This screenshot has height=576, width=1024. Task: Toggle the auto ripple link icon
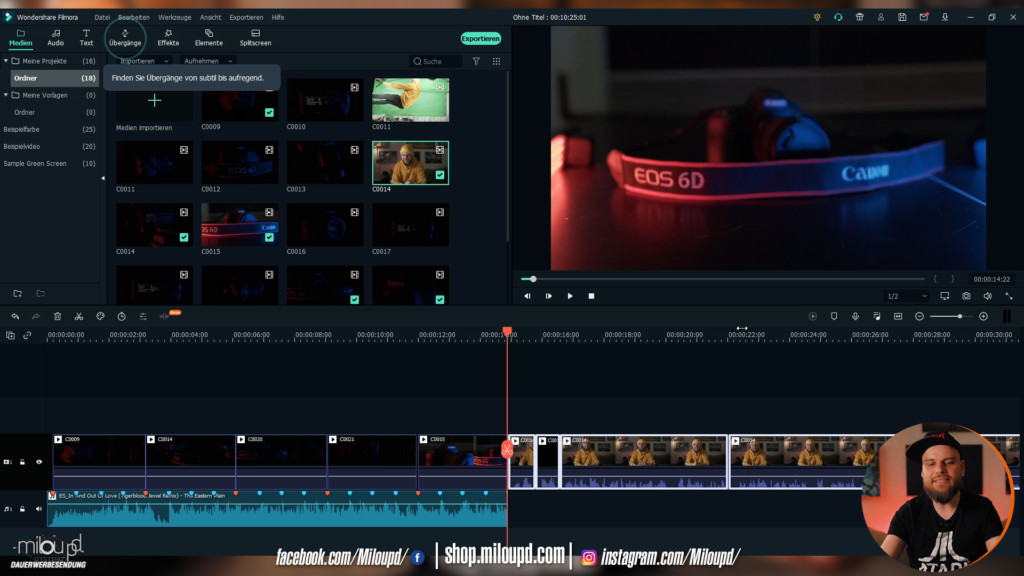(x=27, y=335)
